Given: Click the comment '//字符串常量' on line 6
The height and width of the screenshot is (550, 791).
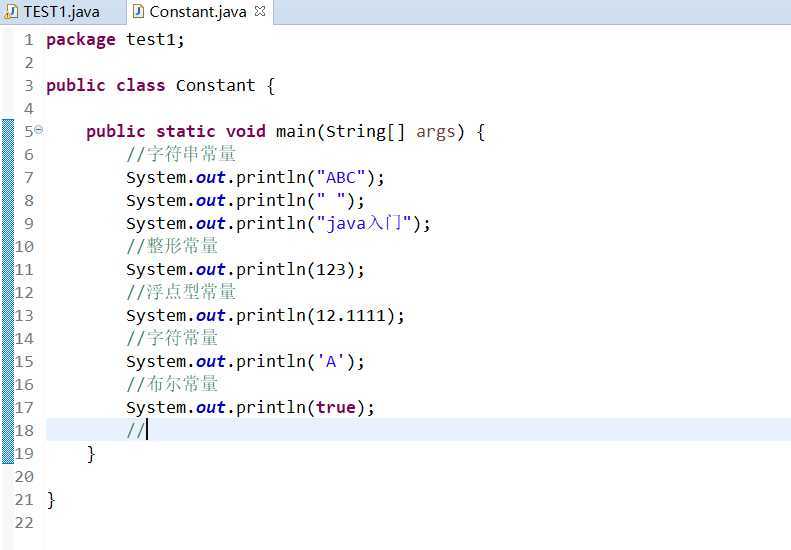Looking at the screenshot, I should [181, 154].
